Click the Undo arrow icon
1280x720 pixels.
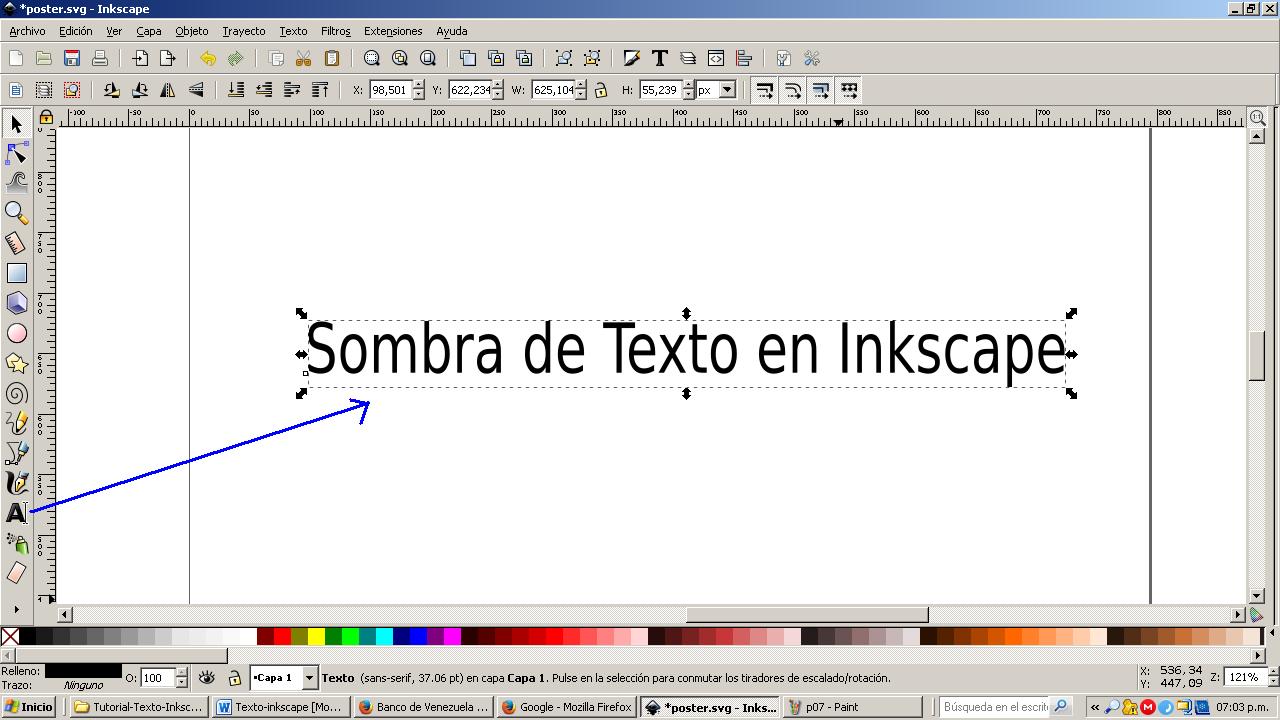click(208, 58)
